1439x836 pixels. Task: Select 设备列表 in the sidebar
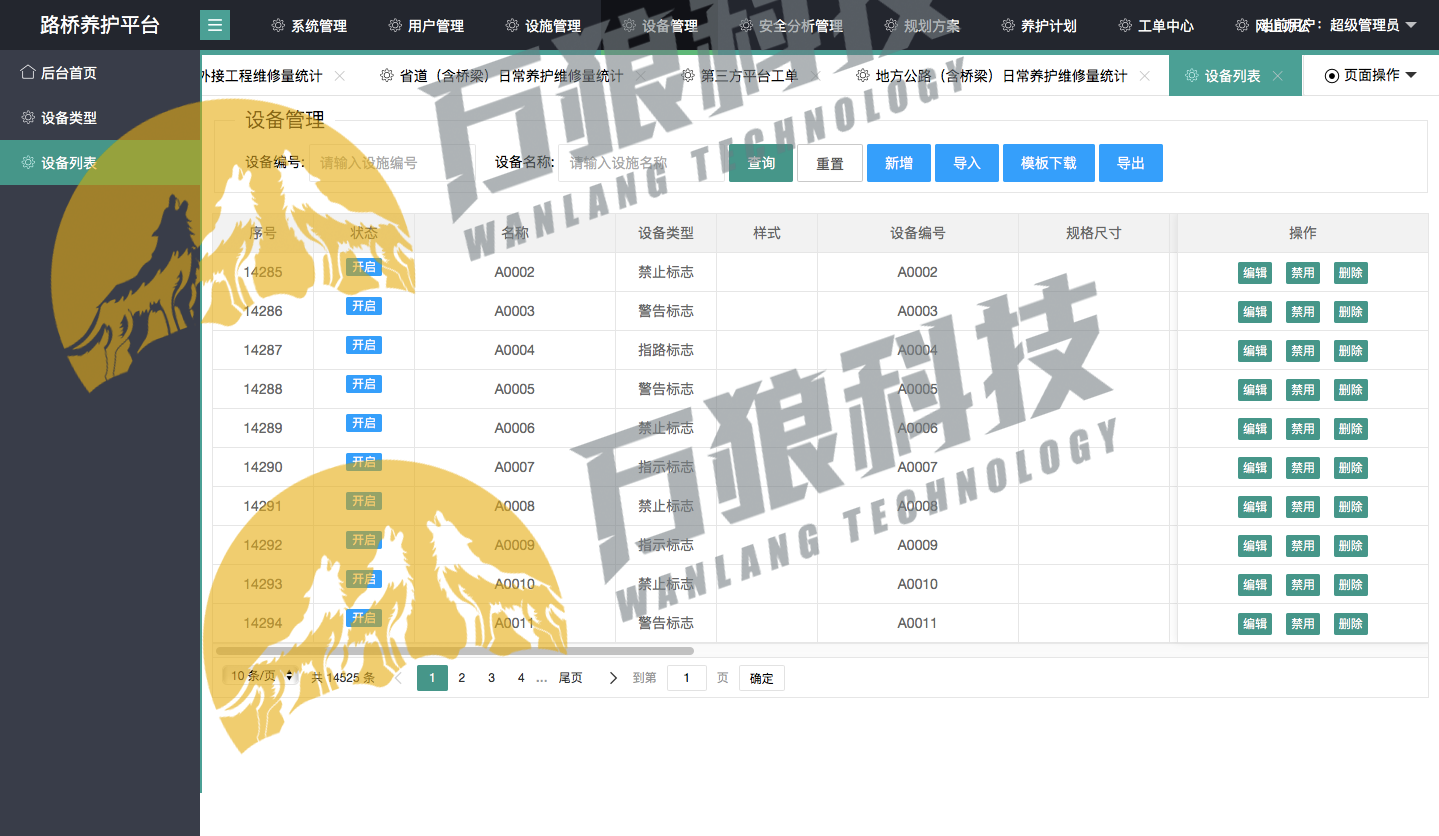[x=100, y=163]
